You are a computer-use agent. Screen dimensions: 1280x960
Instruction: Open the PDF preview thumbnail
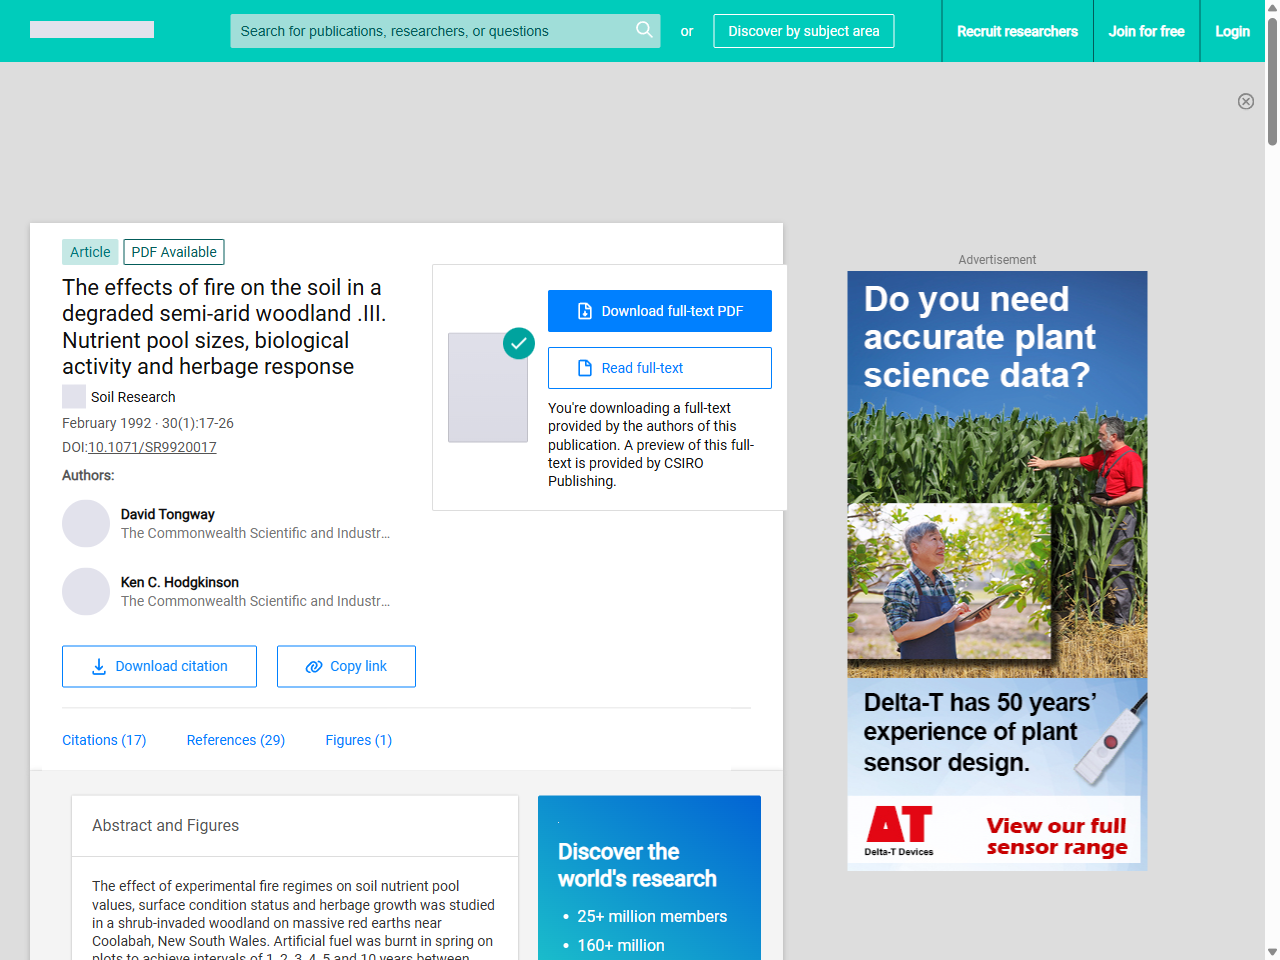[488, 388]
